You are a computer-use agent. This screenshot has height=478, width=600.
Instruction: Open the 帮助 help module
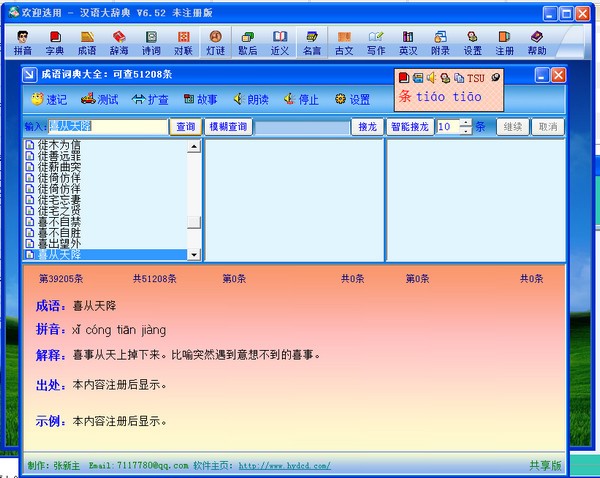click(537, 43)
